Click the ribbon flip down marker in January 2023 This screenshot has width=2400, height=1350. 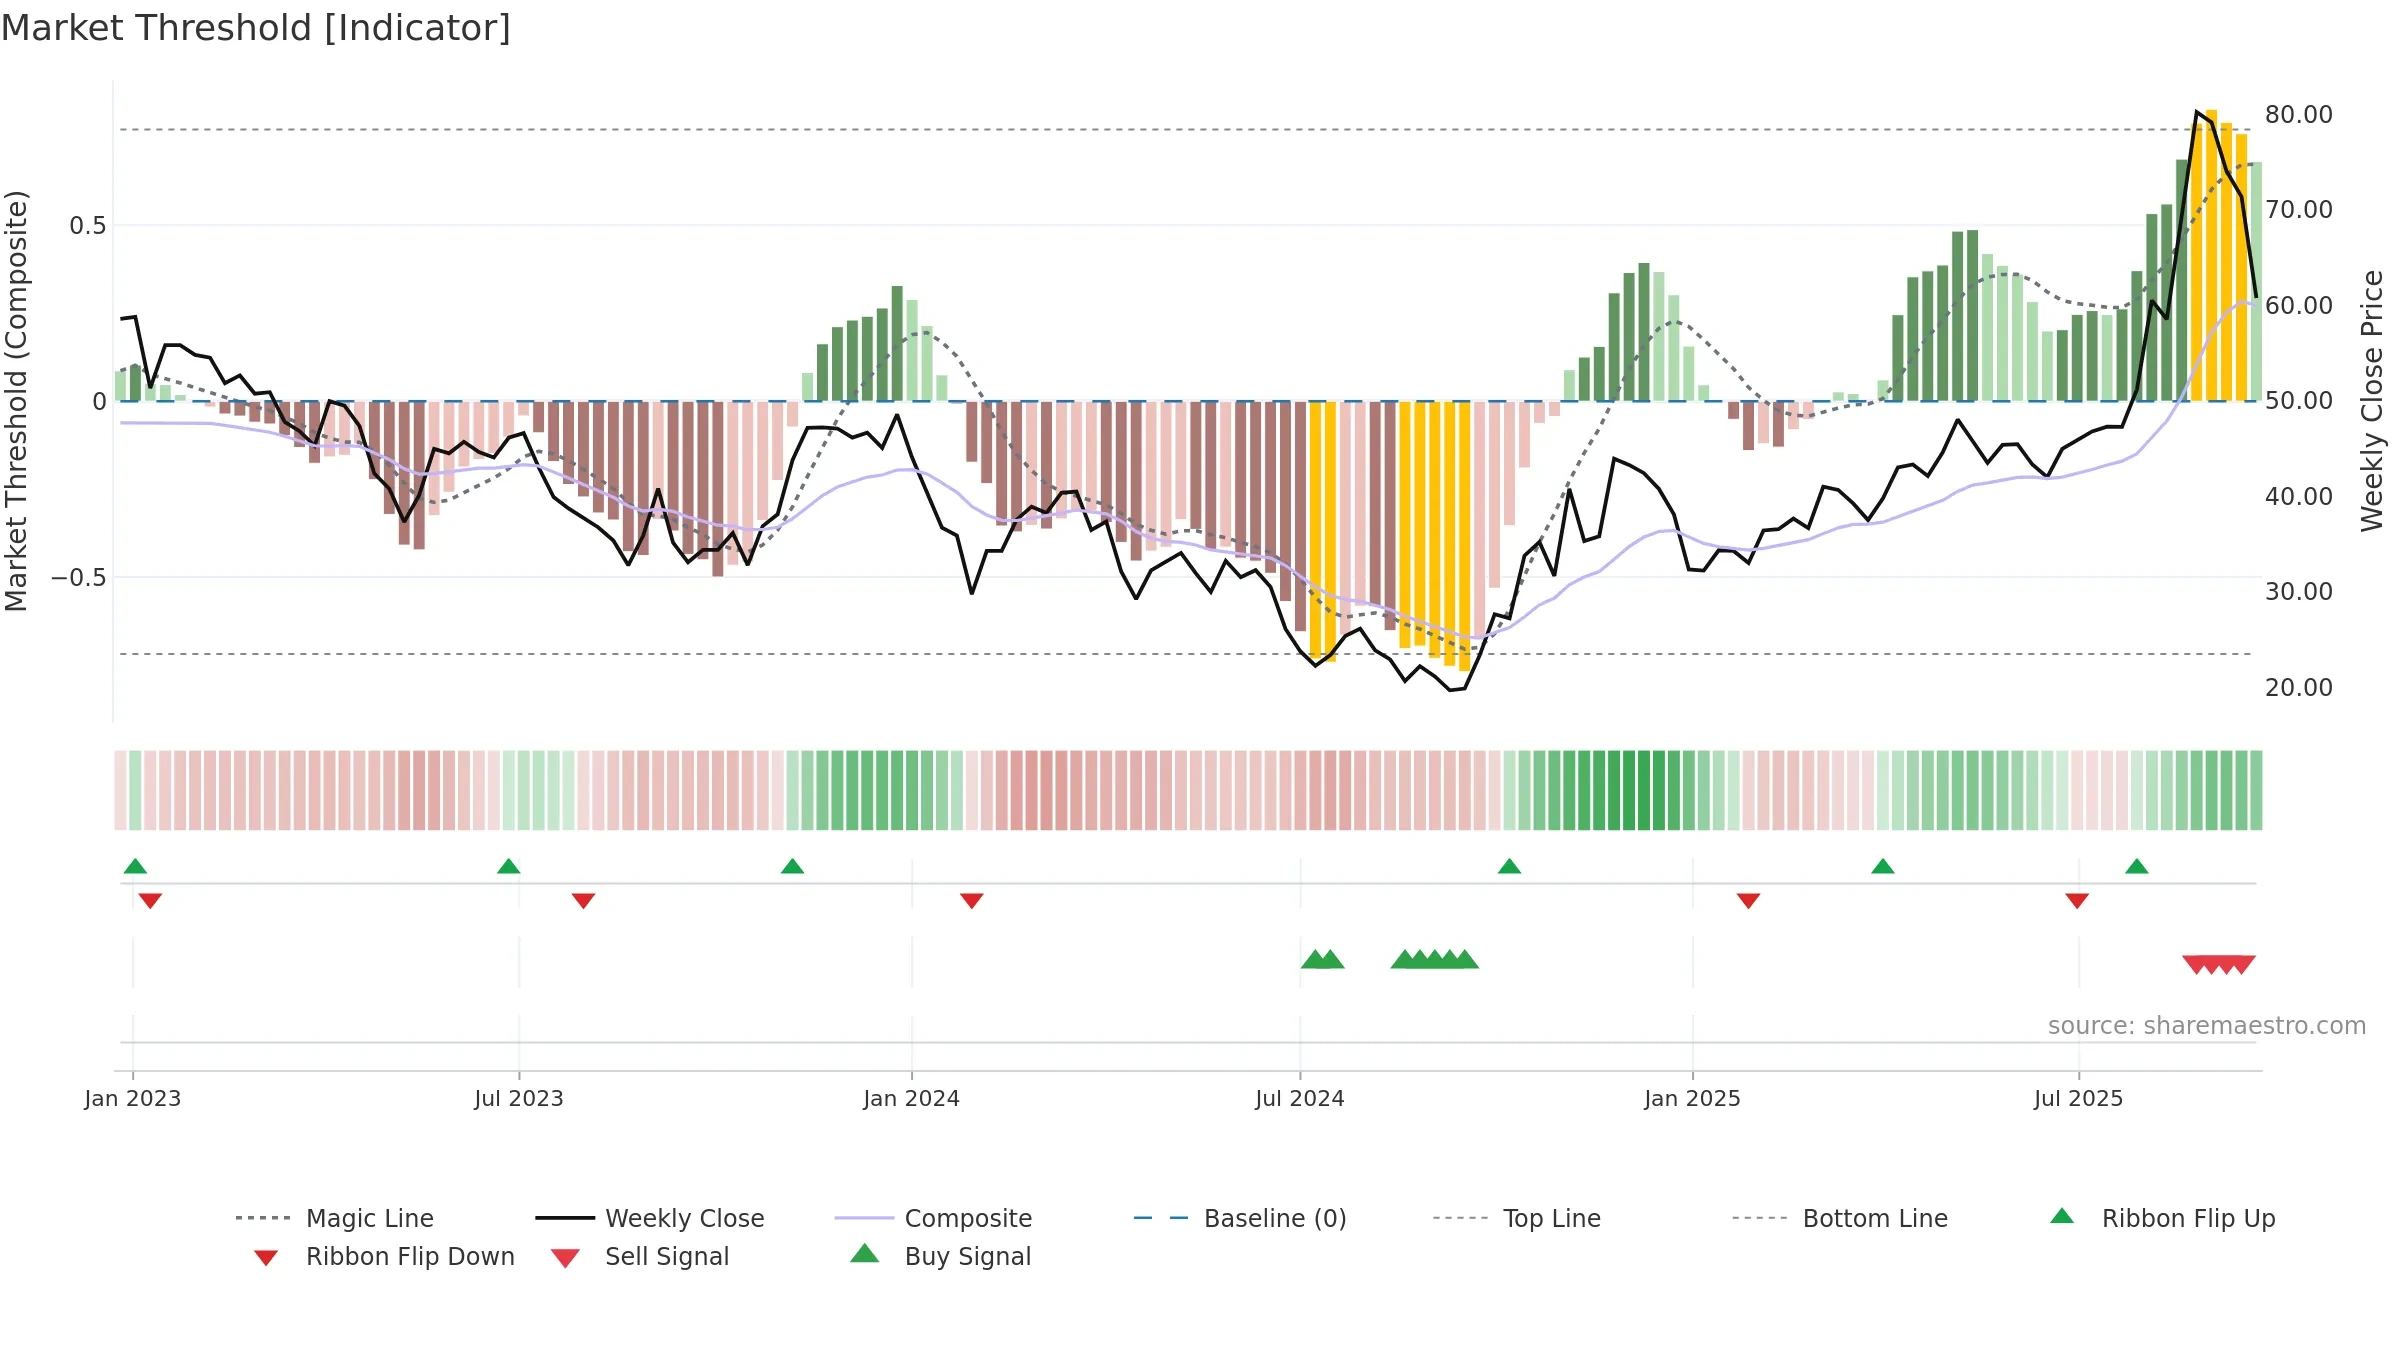pos(150,901)
